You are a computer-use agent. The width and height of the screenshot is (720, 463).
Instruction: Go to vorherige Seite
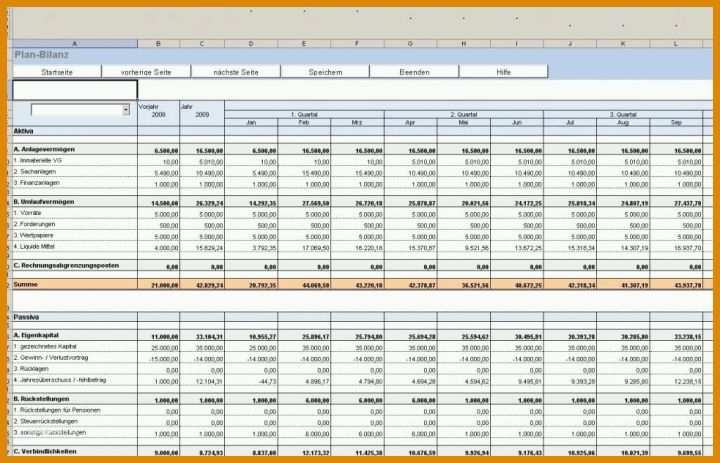pos(146,72)
